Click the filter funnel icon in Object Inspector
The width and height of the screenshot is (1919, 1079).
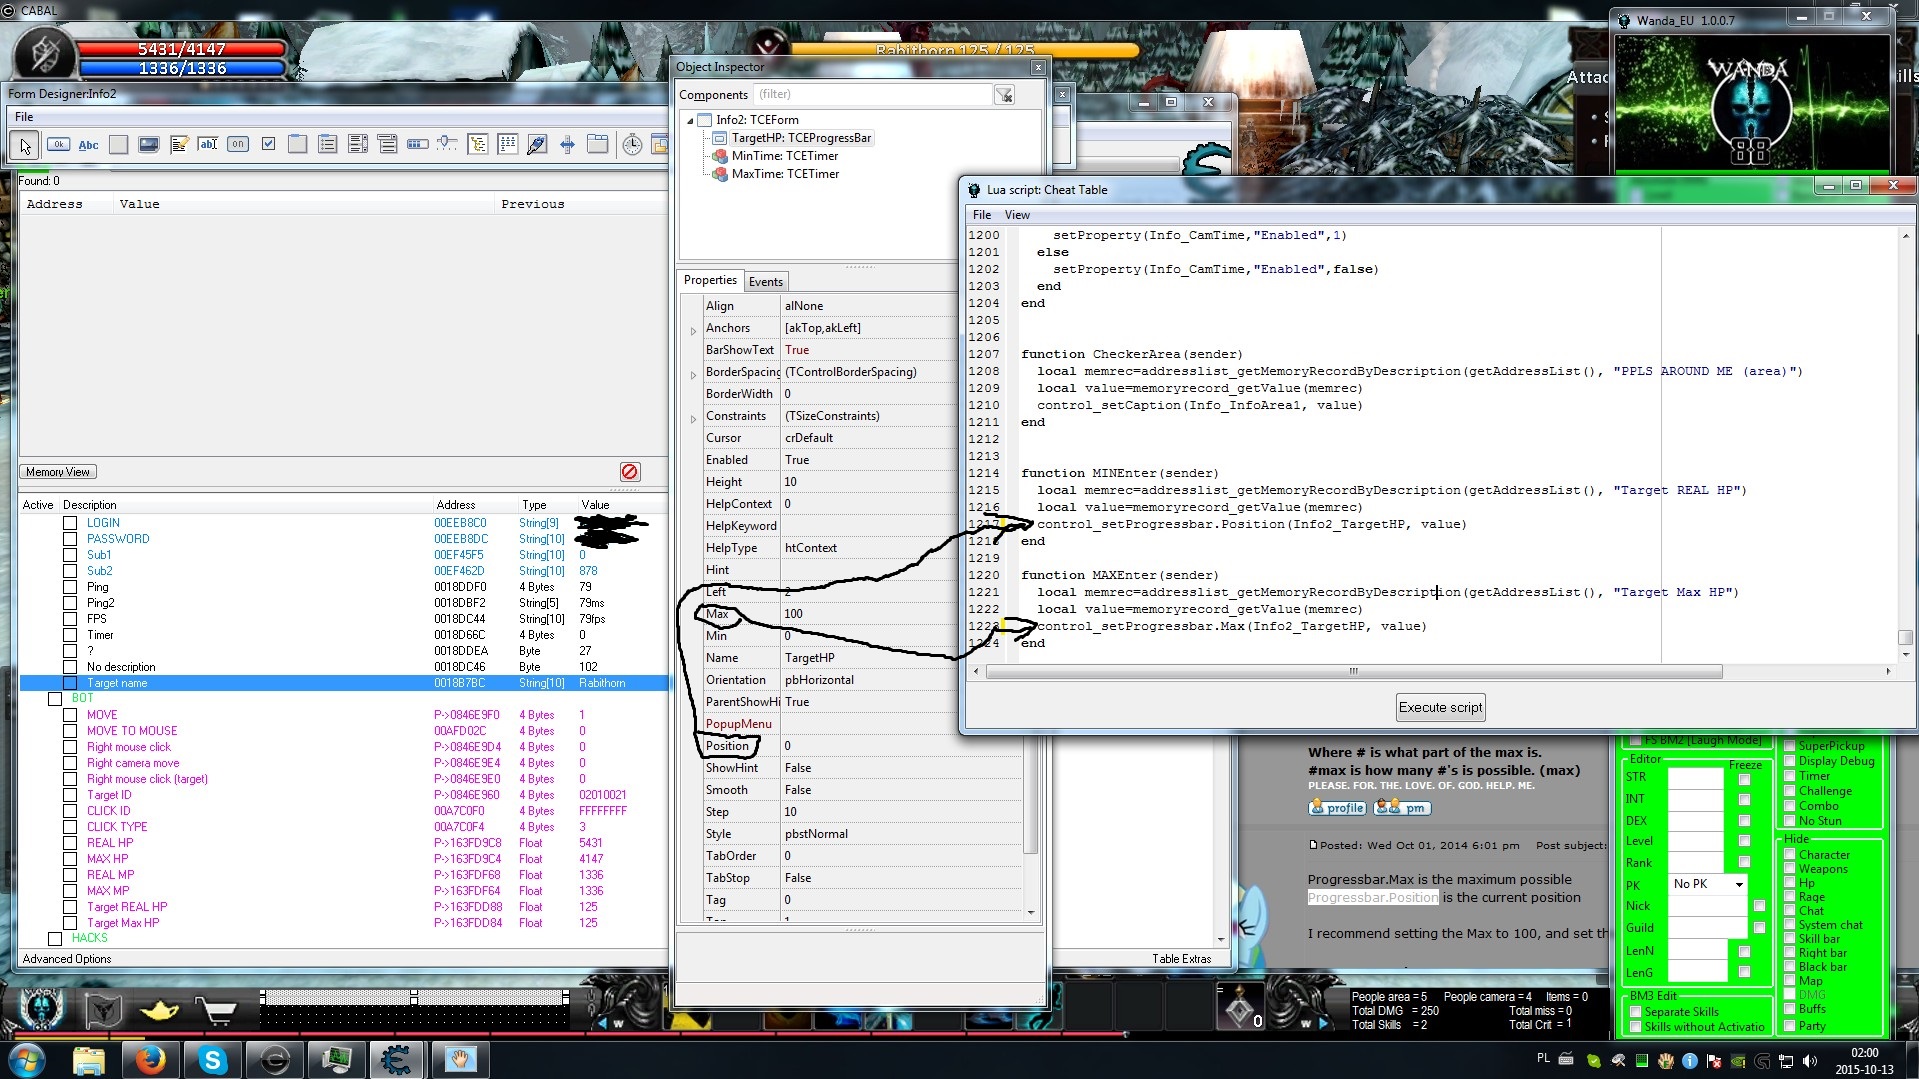1004,95
